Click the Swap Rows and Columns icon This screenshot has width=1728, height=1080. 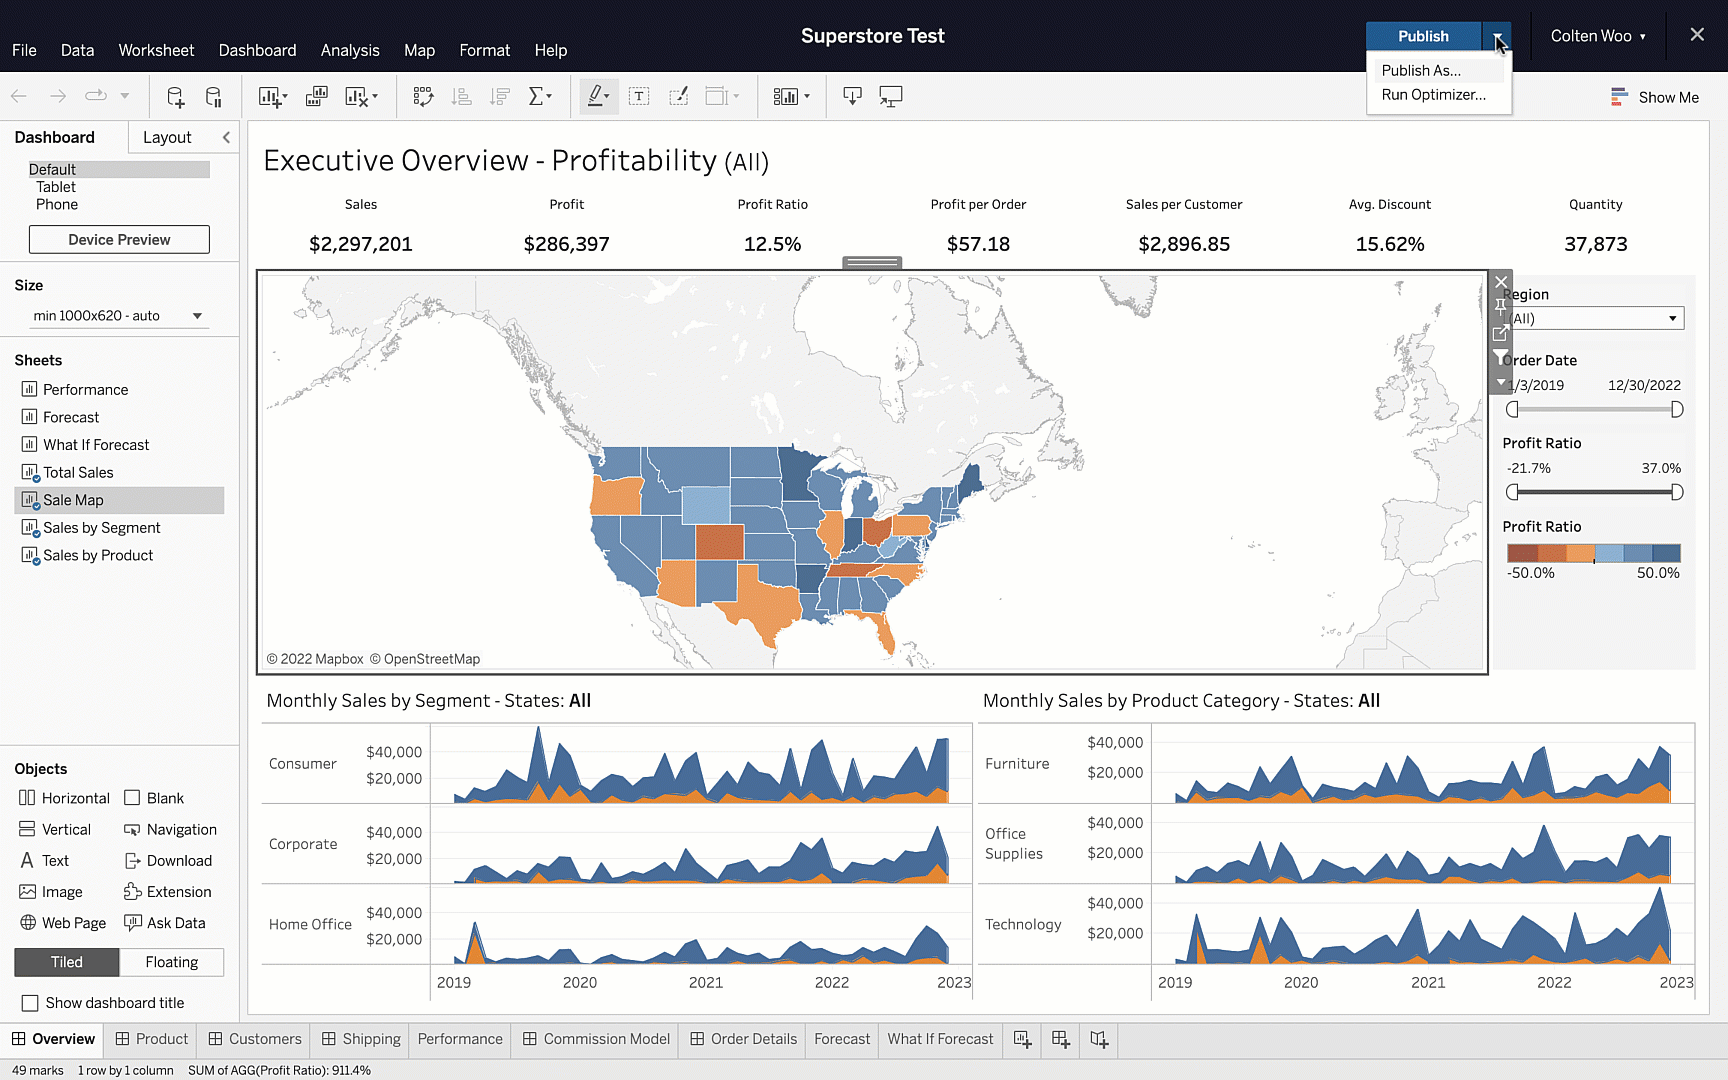pos(423,97)
